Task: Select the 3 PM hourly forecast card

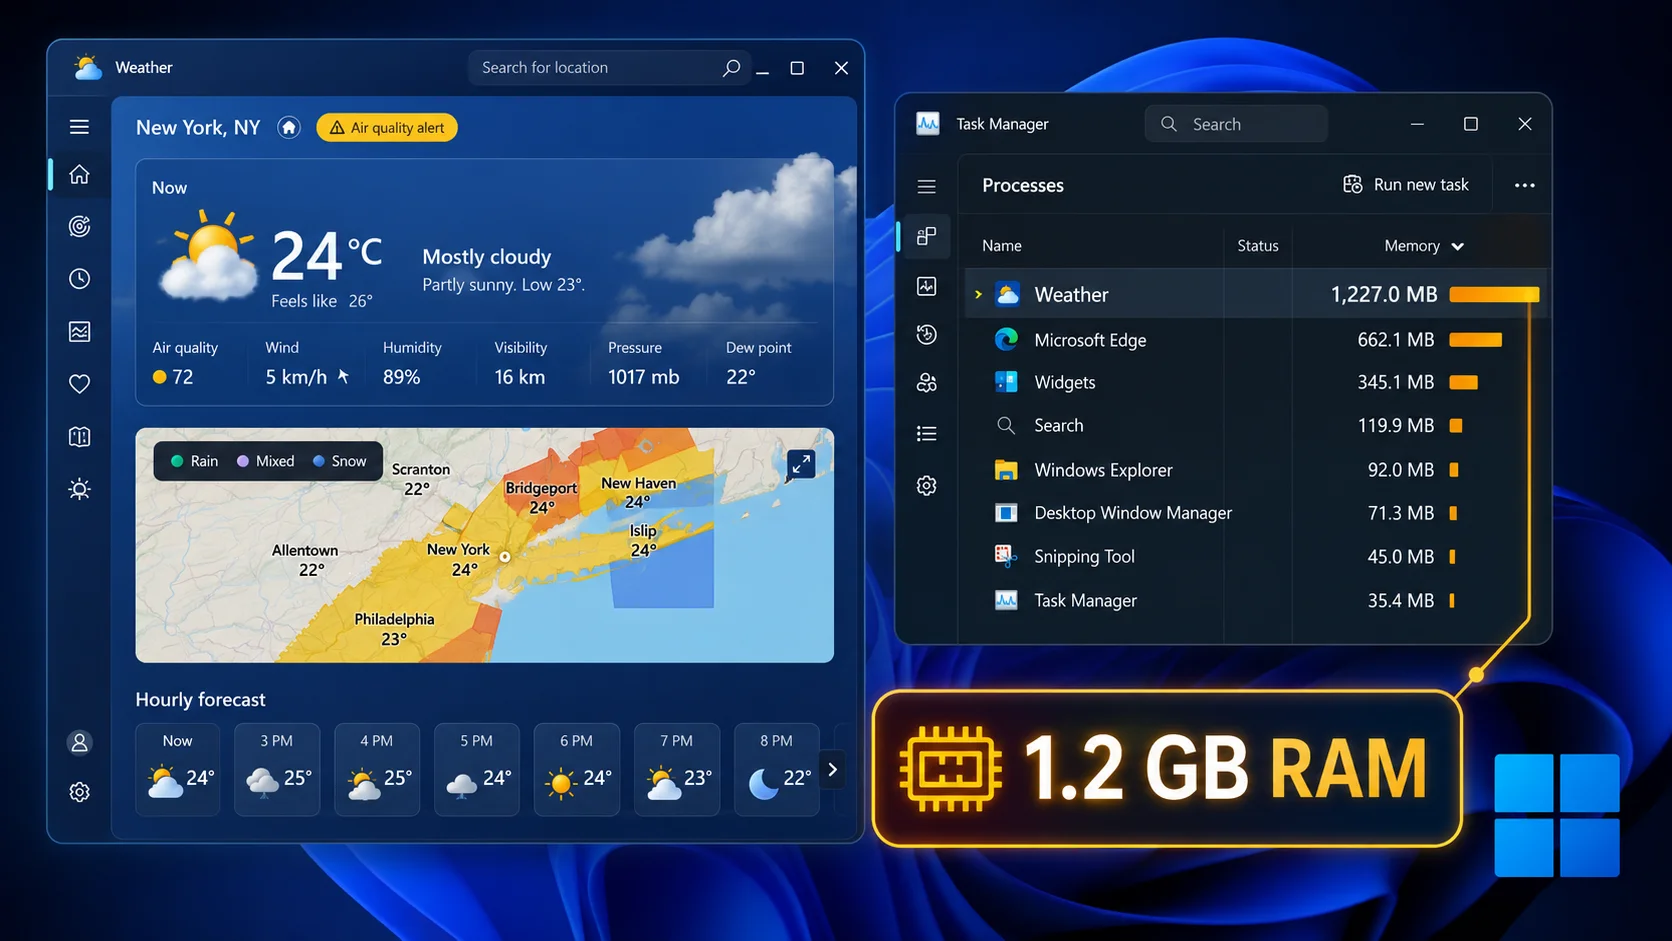Action: click(x=277, y=769)
